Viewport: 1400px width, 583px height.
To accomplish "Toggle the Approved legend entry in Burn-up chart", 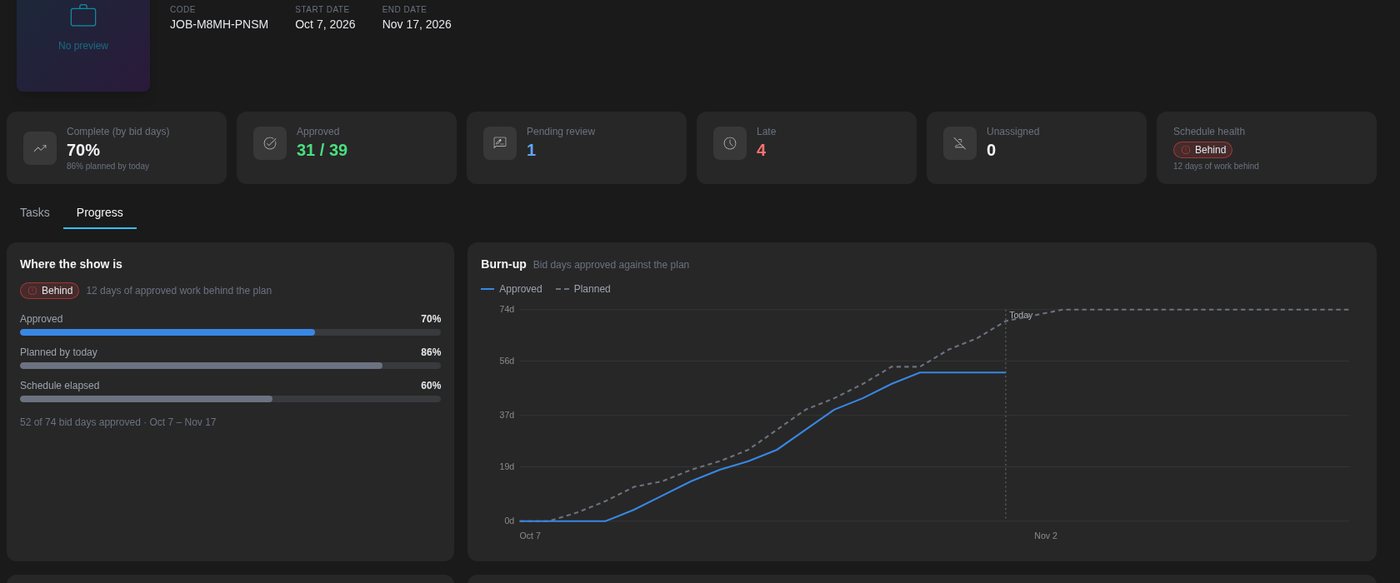I will [512, 289].
